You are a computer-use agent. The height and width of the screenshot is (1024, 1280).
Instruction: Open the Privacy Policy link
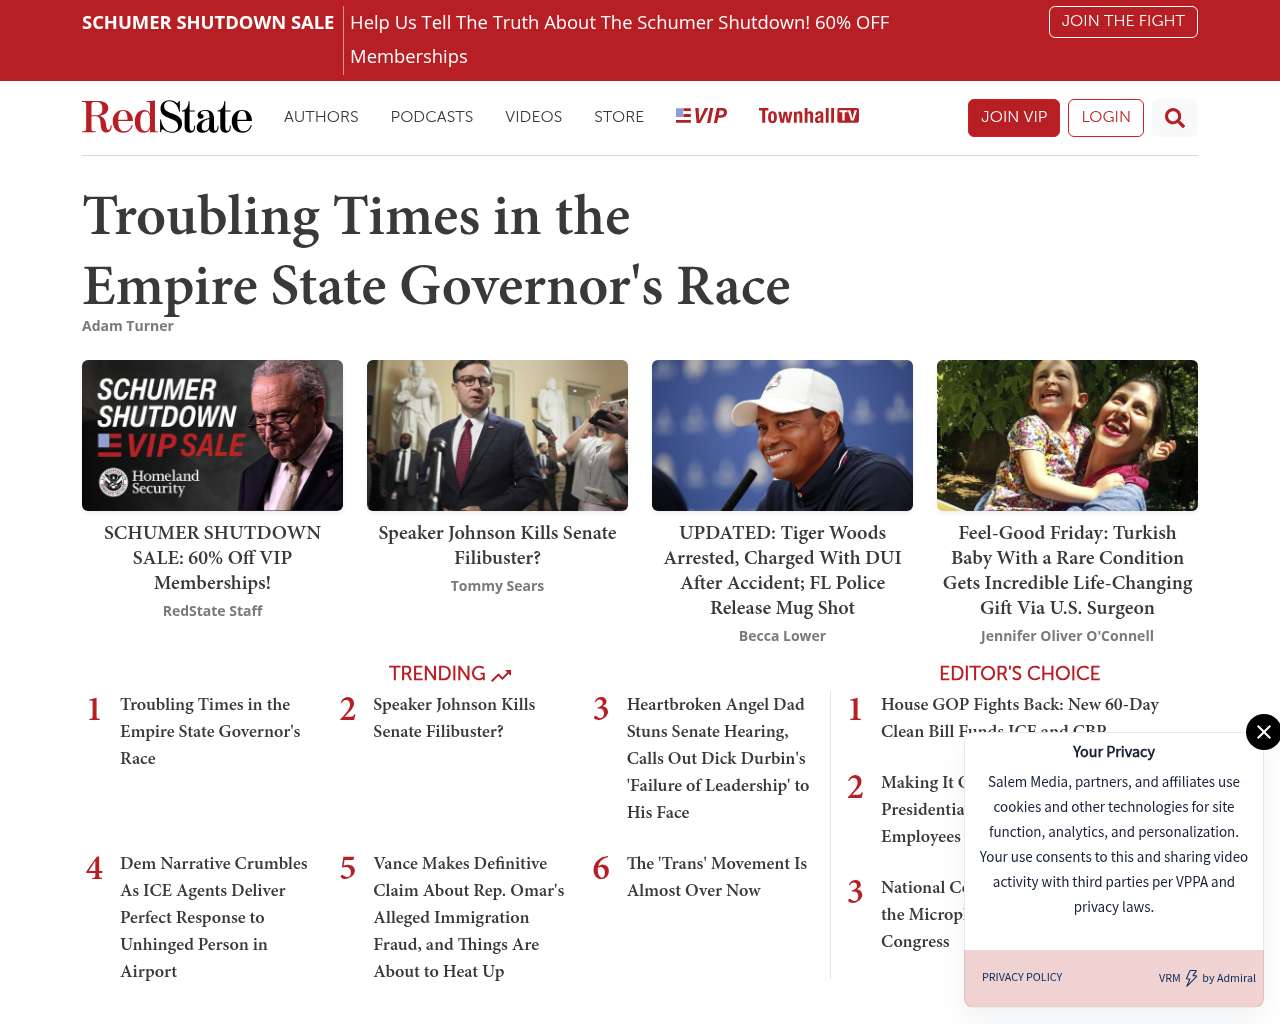(1022, 977)
